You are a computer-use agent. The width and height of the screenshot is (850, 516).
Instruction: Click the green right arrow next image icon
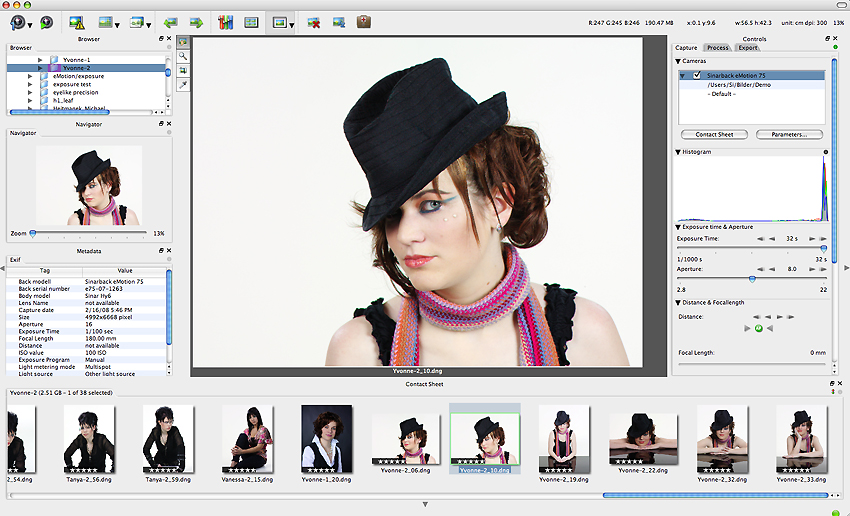point(196,21)
